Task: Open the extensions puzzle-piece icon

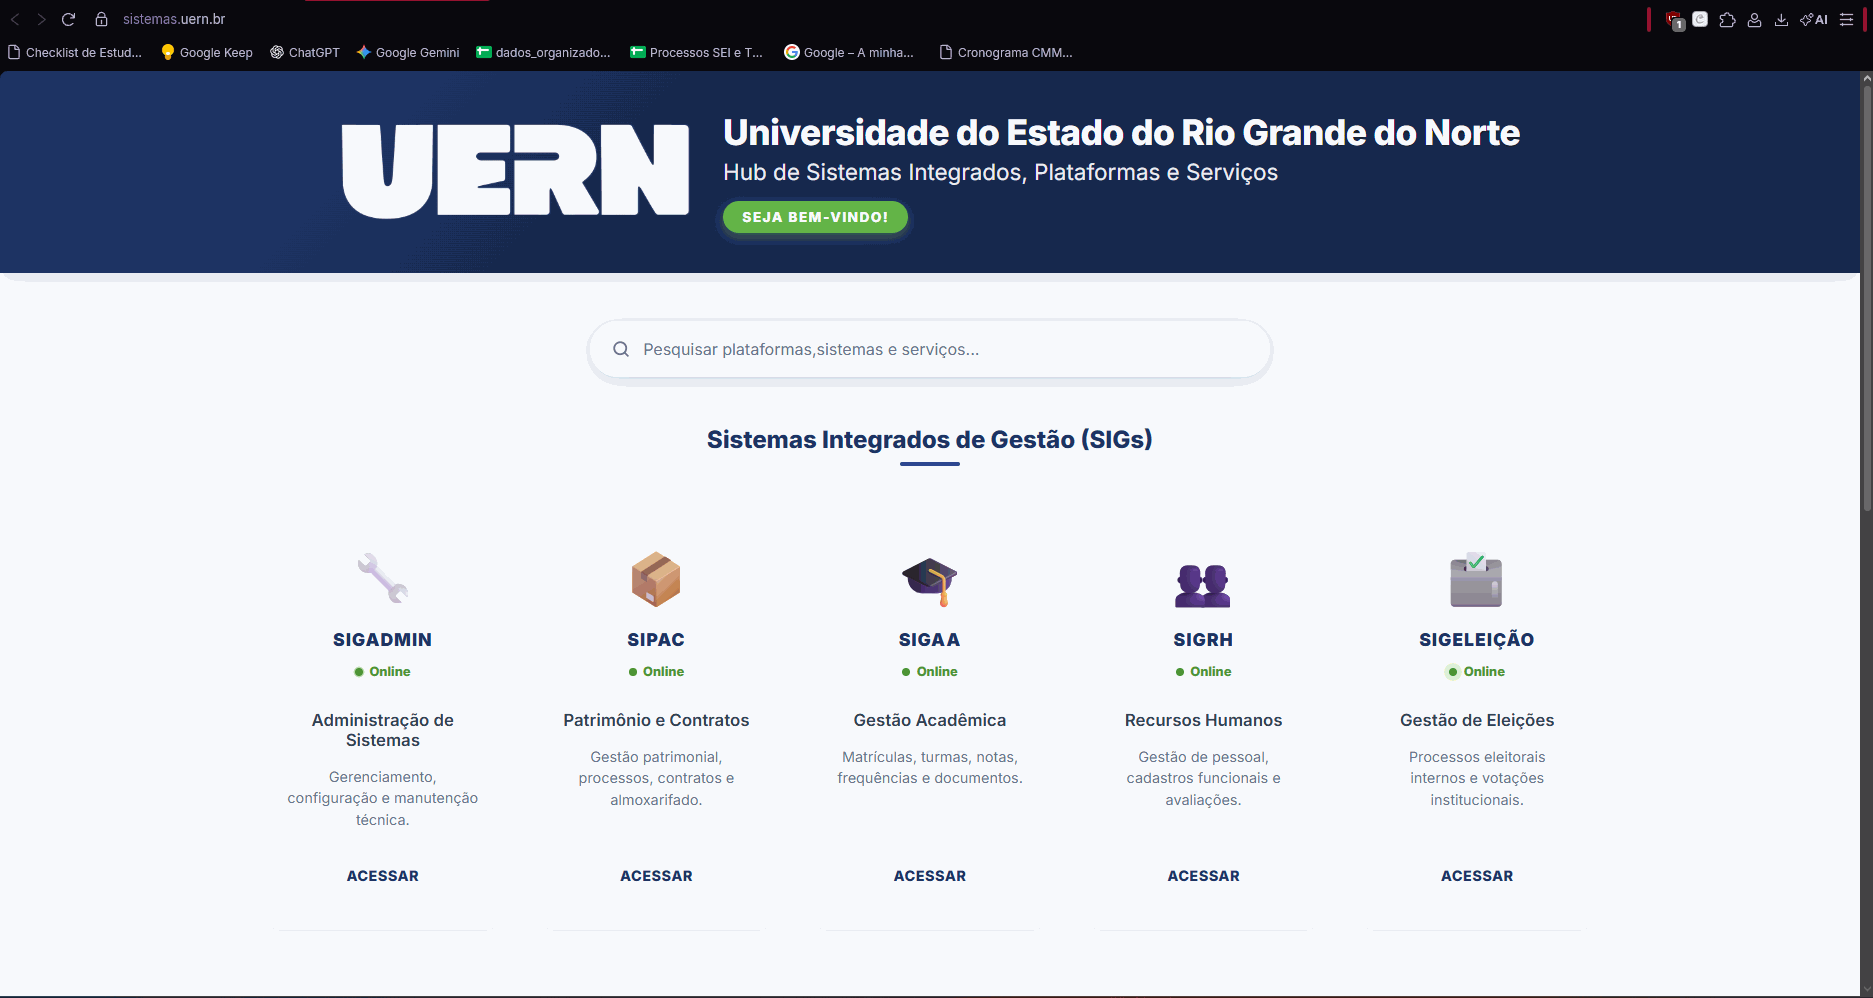Action: pyautogui.click(x=1727, y=19)
